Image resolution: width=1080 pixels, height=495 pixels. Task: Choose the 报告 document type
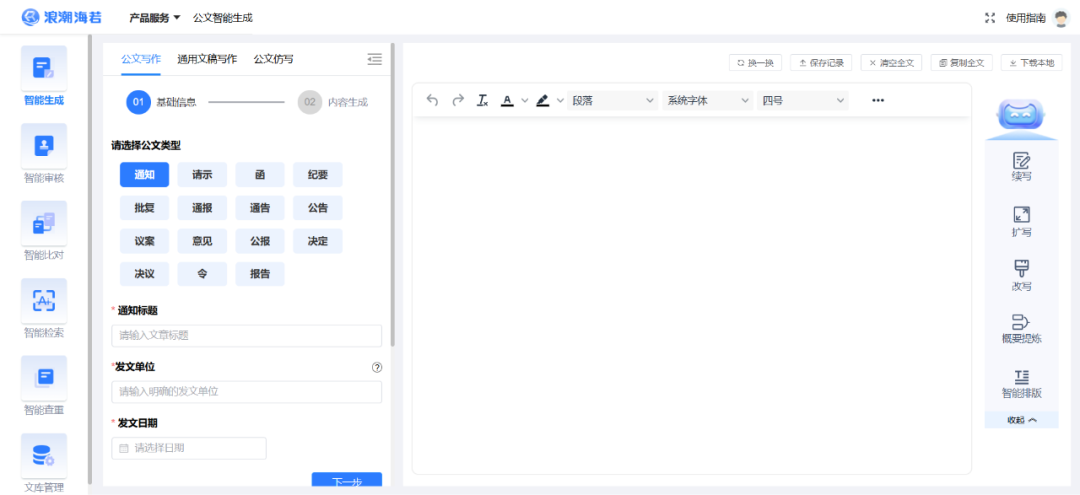coord(260,274)
